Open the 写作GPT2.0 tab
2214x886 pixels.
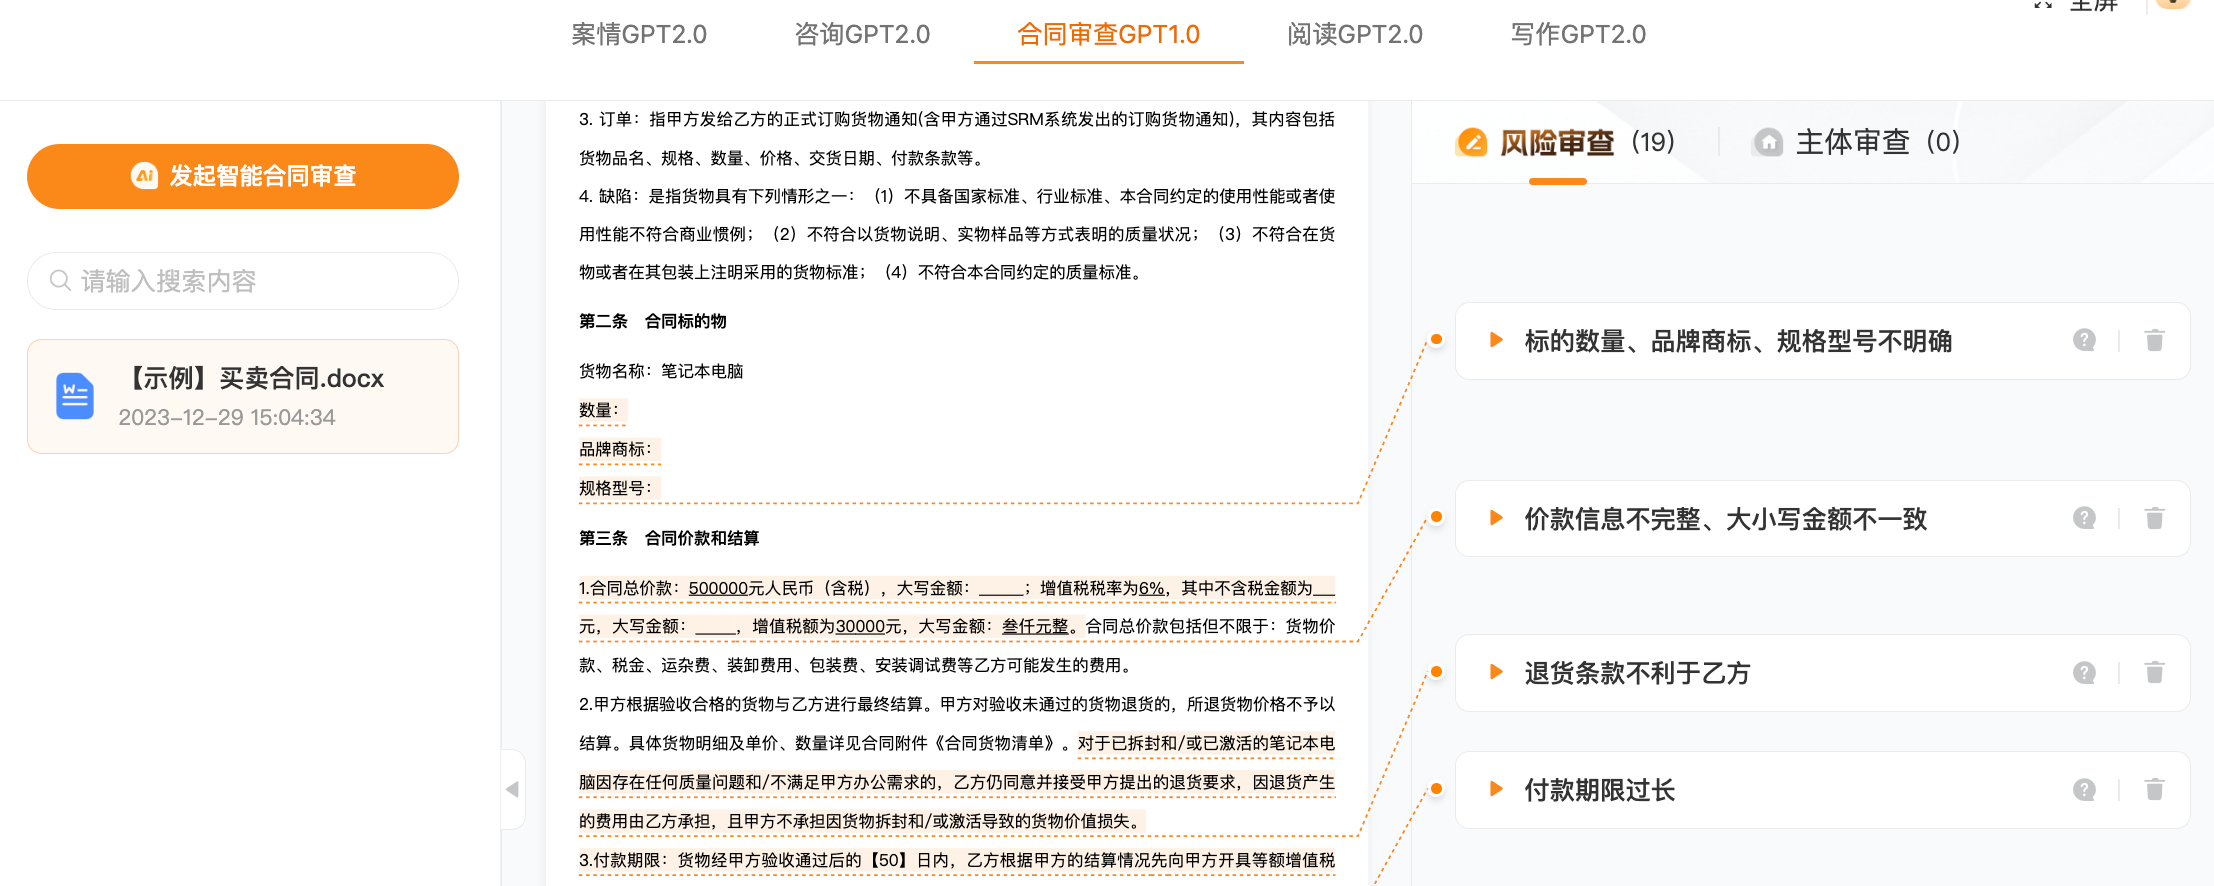pos(1578,35)
